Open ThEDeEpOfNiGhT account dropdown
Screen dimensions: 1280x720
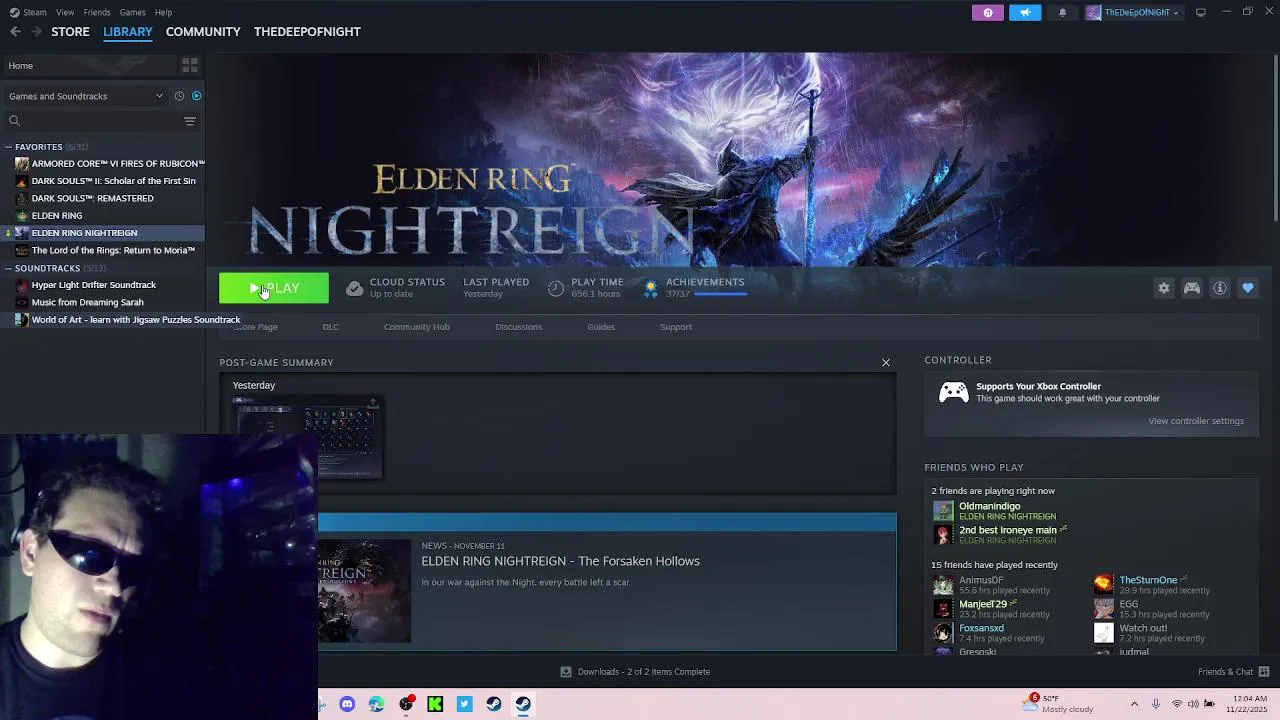pos(1133,12)
